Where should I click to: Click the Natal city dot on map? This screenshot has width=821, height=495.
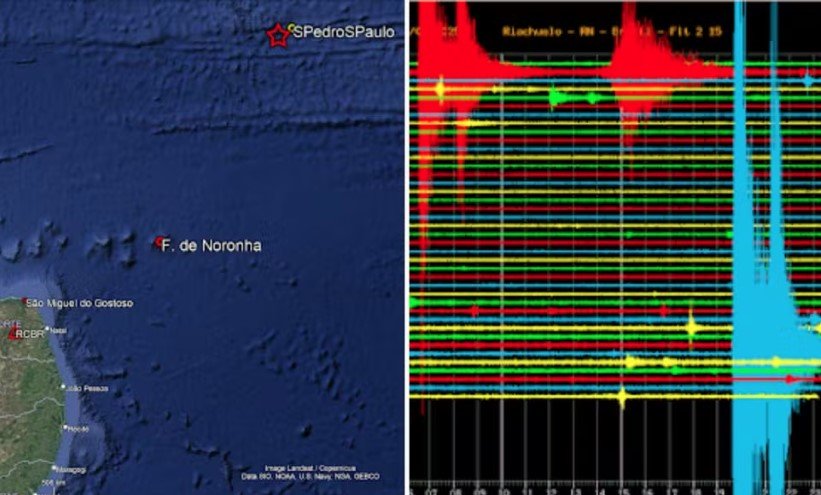point(47,329)
